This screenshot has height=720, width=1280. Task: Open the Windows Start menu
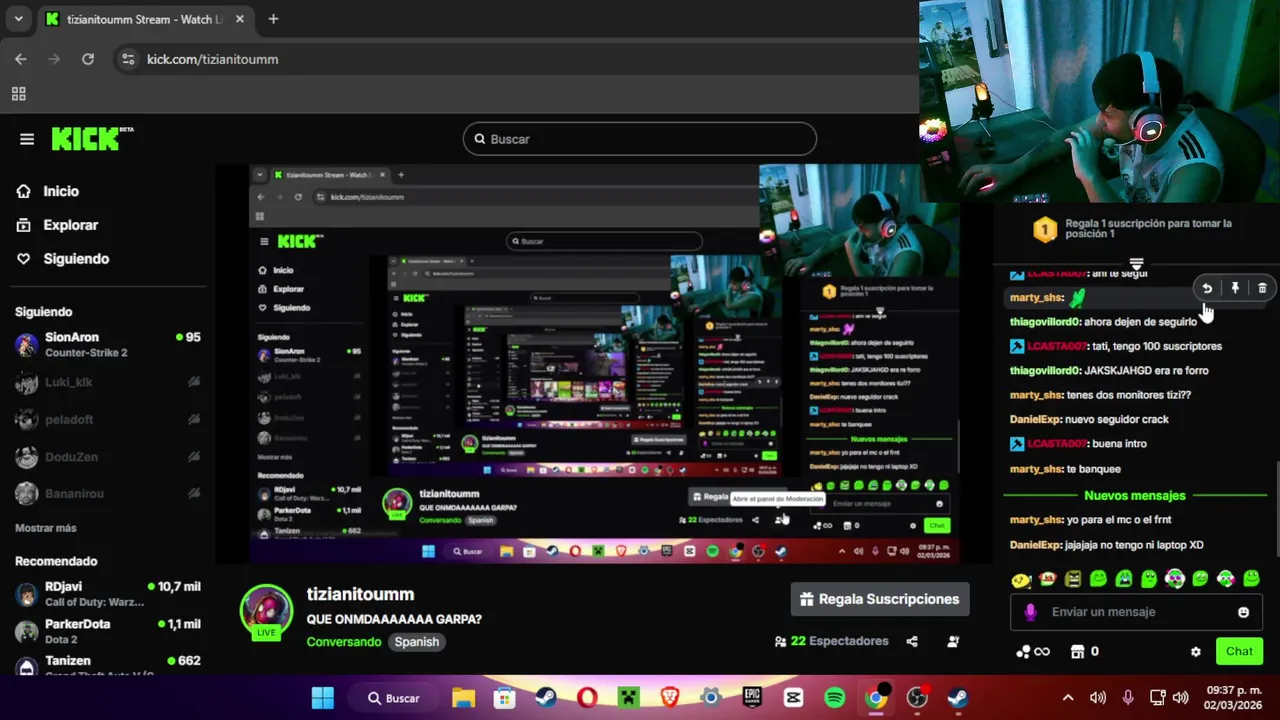(x=323, y=698)
